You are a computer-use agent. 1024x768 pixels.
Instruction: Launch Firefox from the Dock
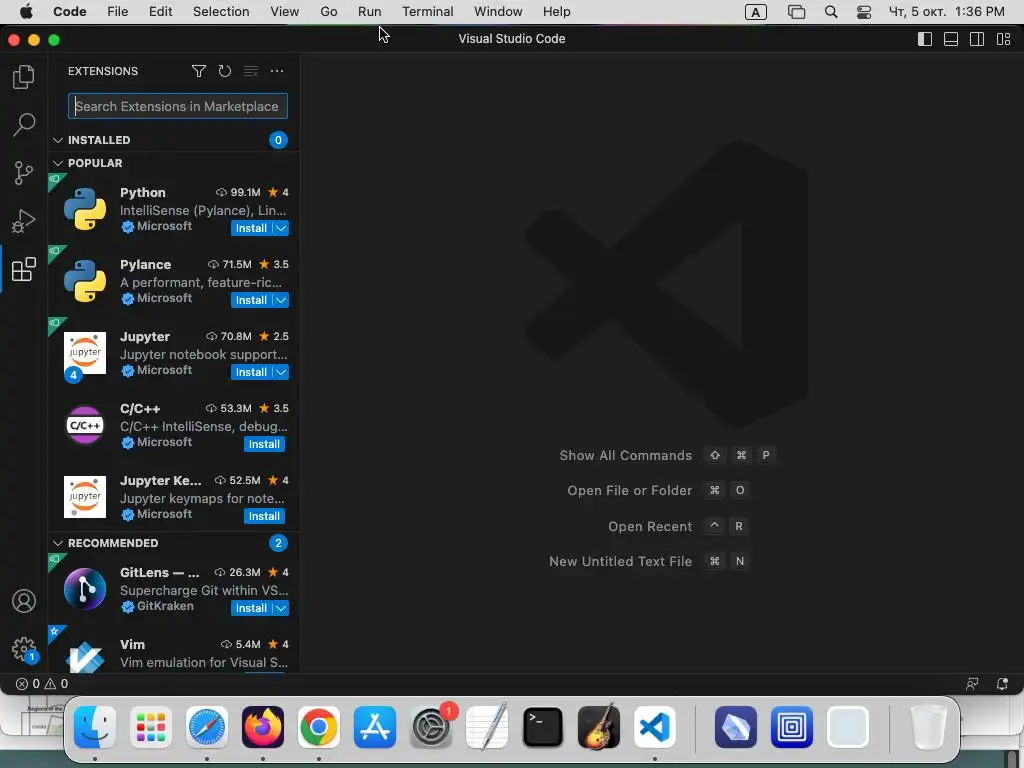click(263, 727)
